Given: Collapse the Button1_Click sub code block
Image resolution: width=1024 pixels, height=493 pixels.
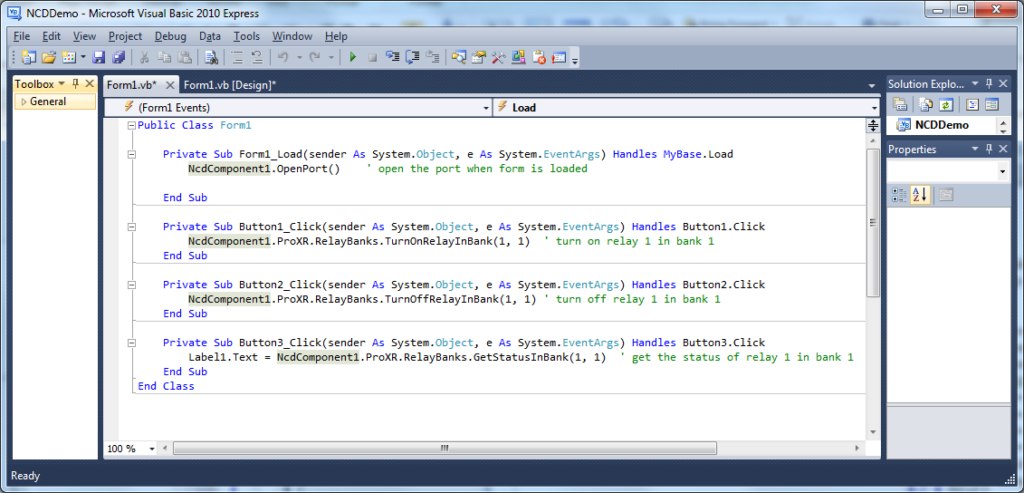Looking at the screenshot, I should [x=132, y=226].
